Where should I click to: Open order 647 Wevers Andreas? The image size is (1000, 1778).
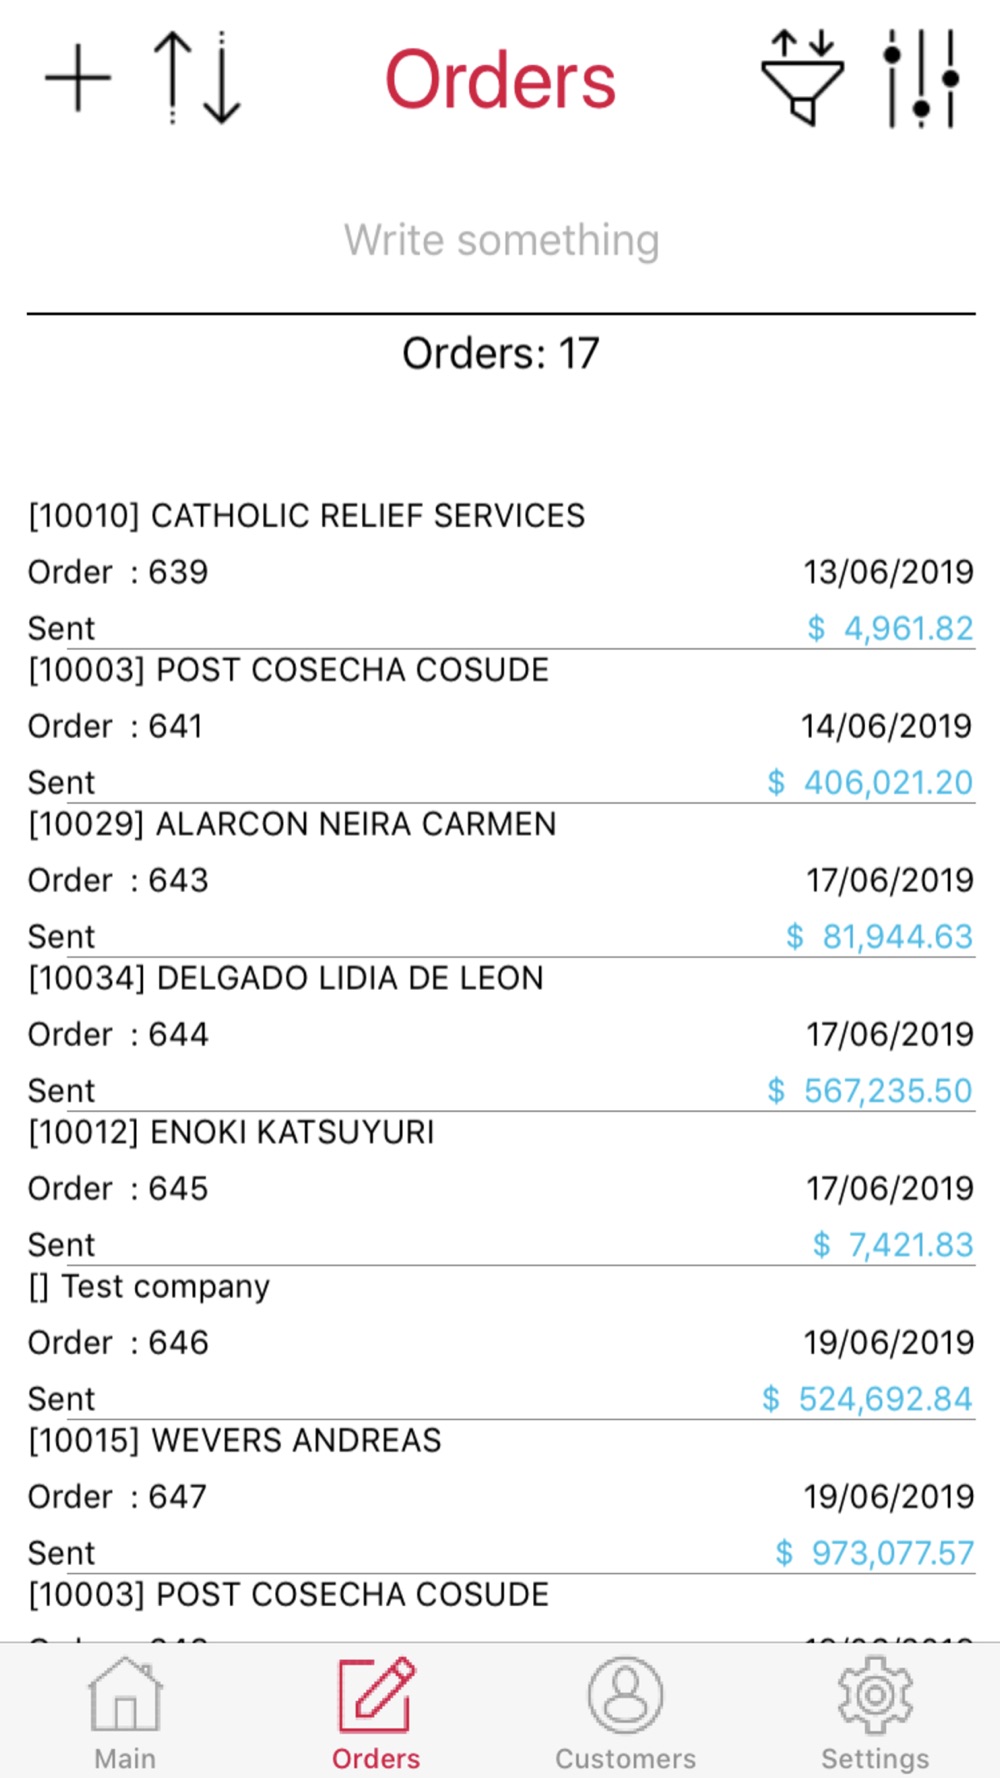pyautogui.click(x=501, y=1496)
